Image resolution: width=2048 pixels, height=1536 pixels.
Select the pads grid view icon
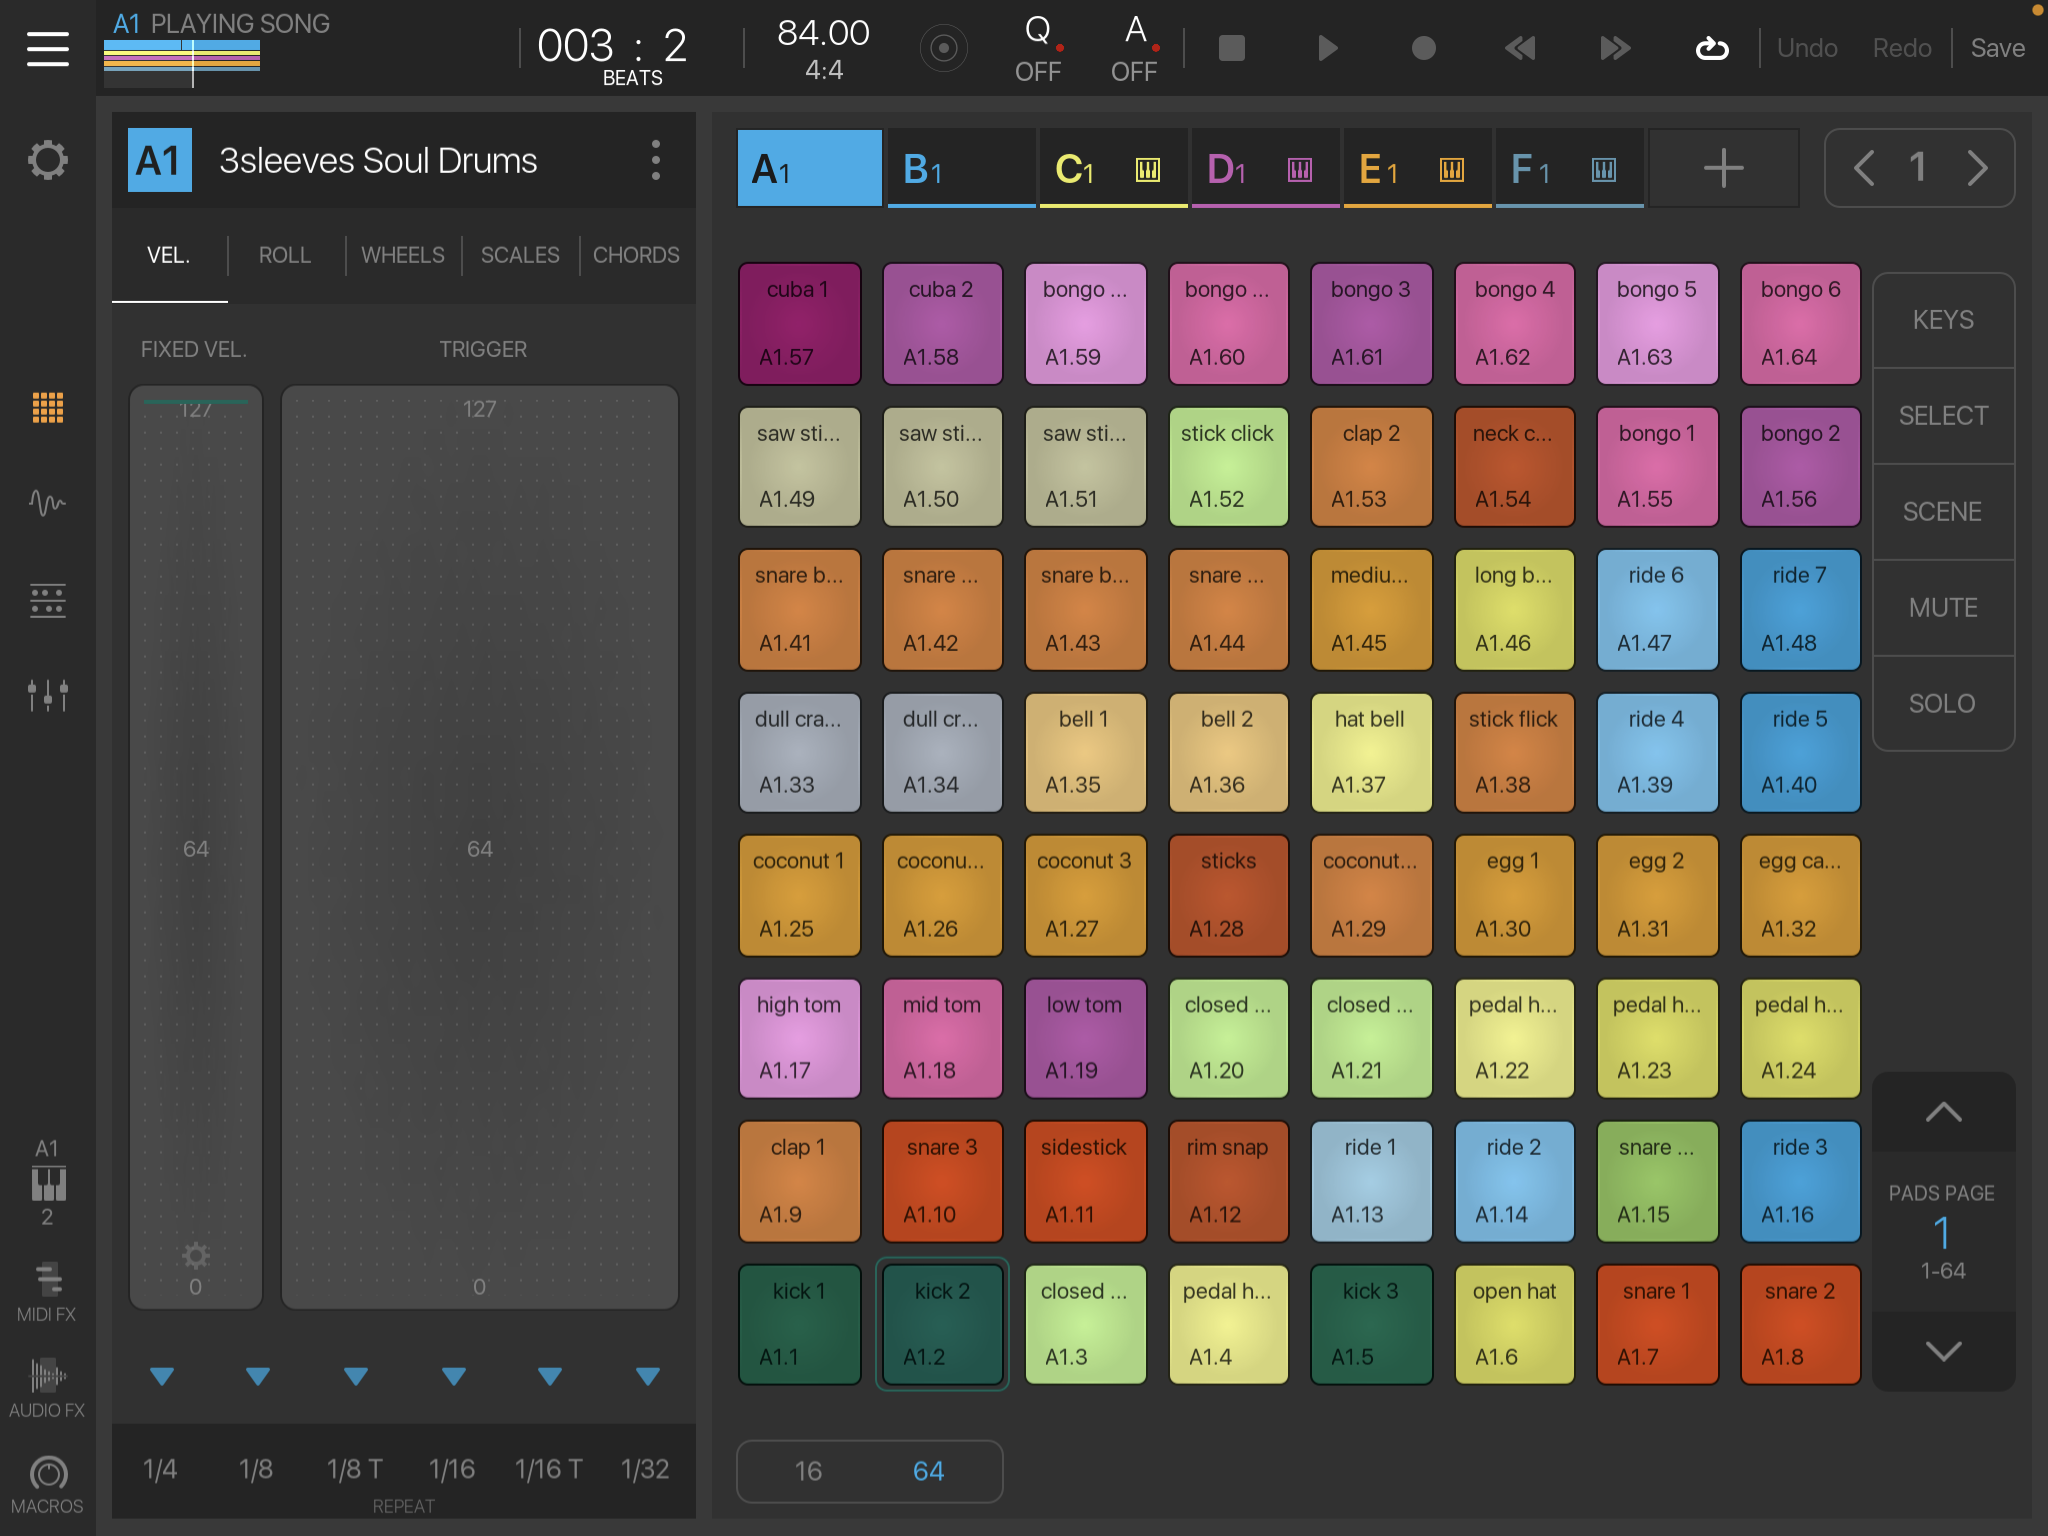[47, 408]
